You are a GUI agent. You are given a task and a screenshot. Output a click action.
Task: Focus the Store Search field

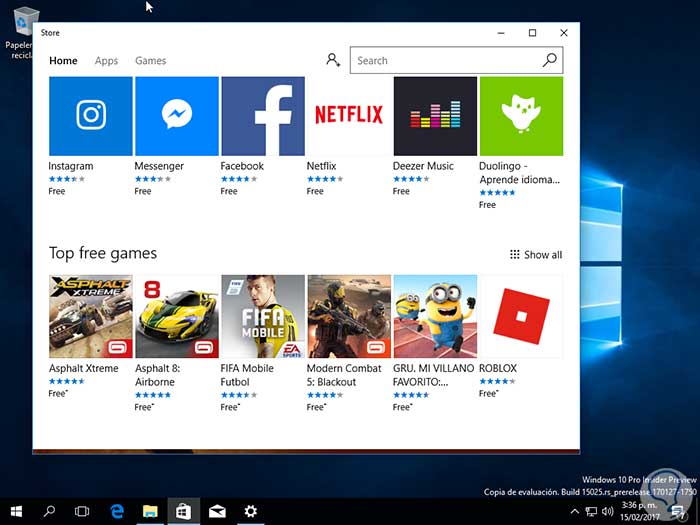pyautogui.click(x=456, y=60)
